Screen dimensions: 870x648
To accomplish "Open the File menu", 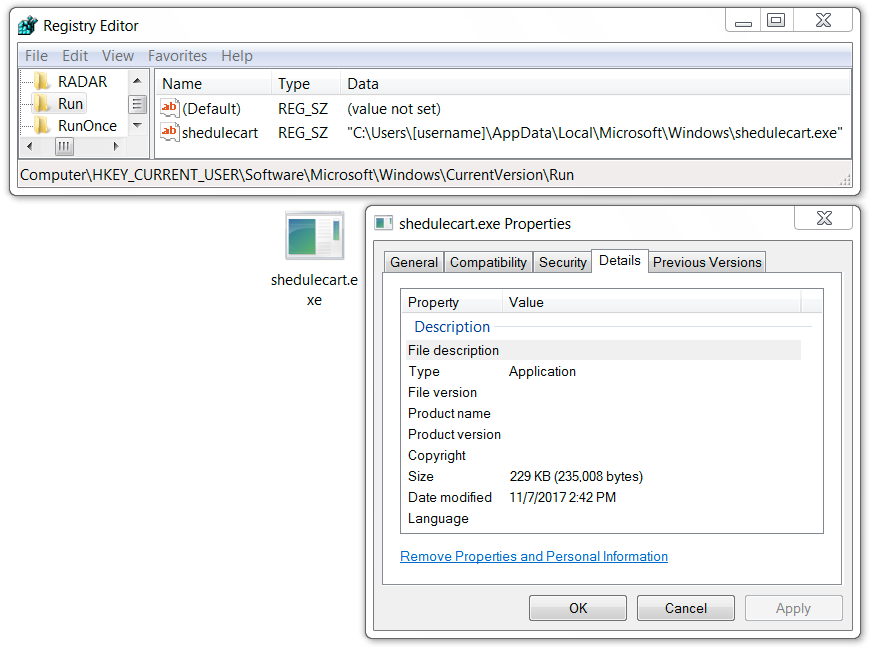I will tap(37, 56).
